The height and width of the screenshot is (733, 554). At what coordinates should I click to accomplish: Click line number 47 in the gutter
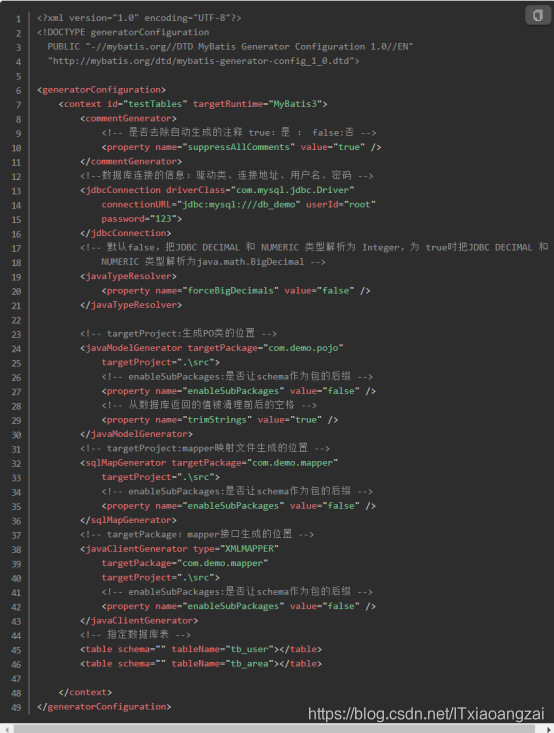[16, 679]
